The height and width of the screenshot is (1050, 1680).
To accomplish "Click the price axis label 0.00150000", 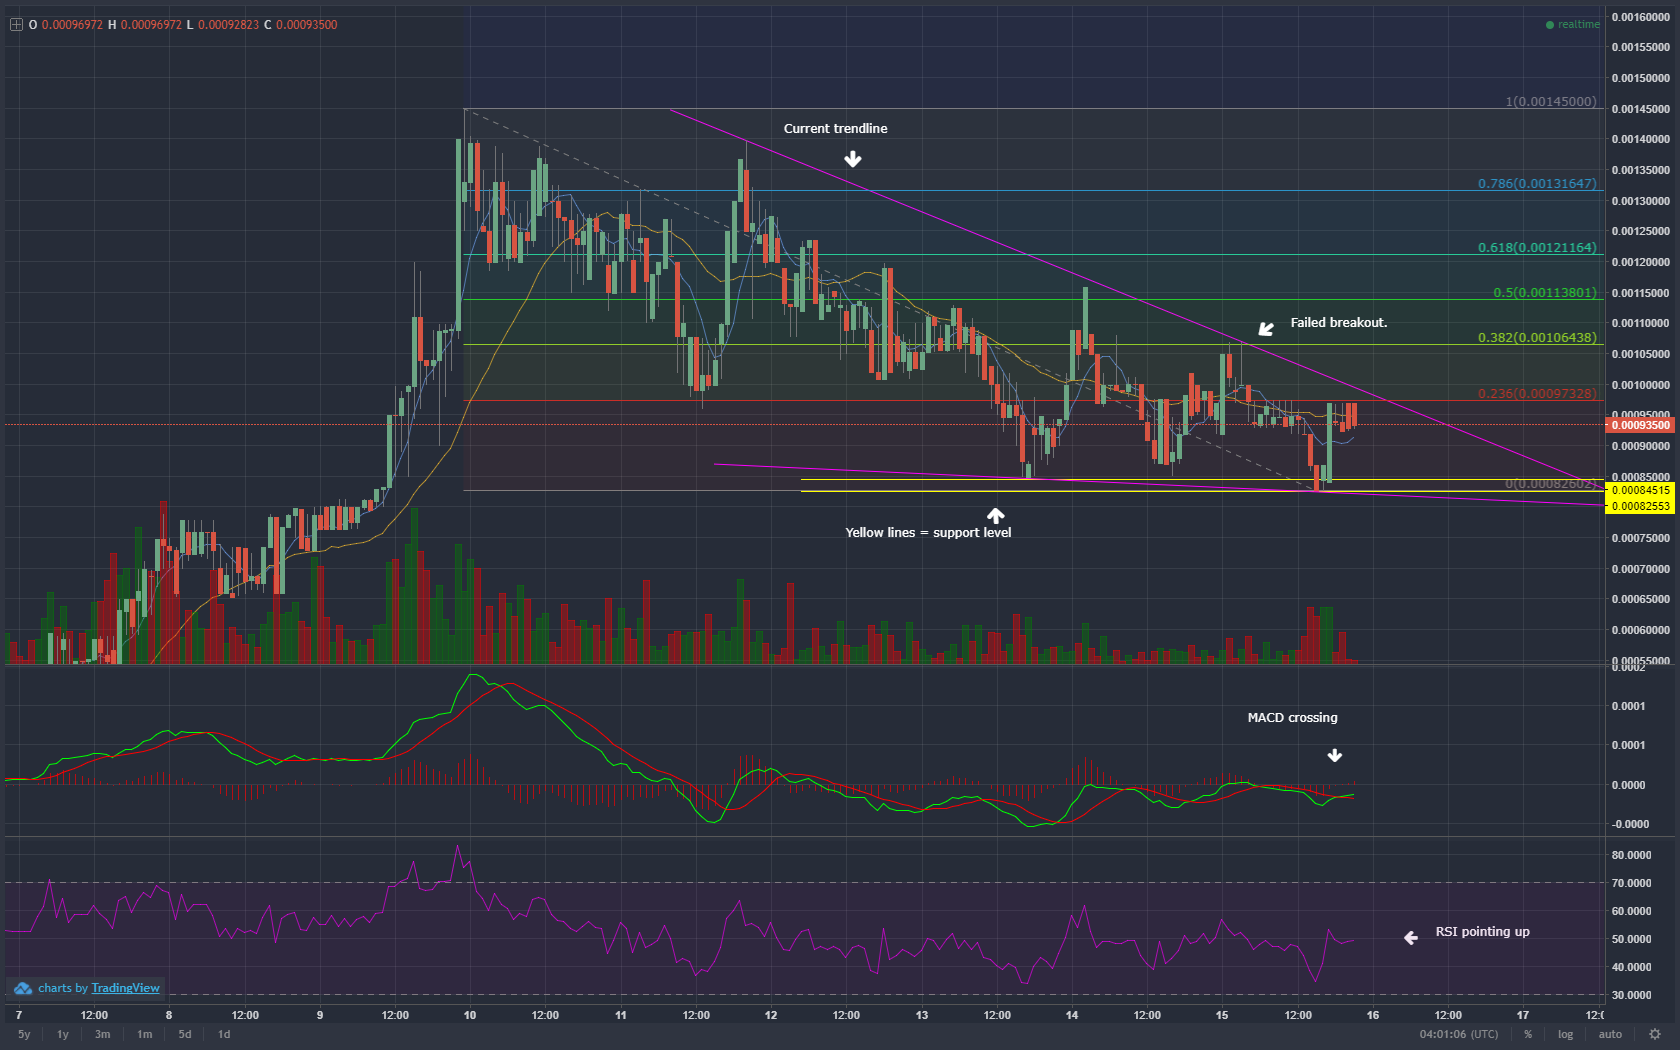I will (1640, 78).
